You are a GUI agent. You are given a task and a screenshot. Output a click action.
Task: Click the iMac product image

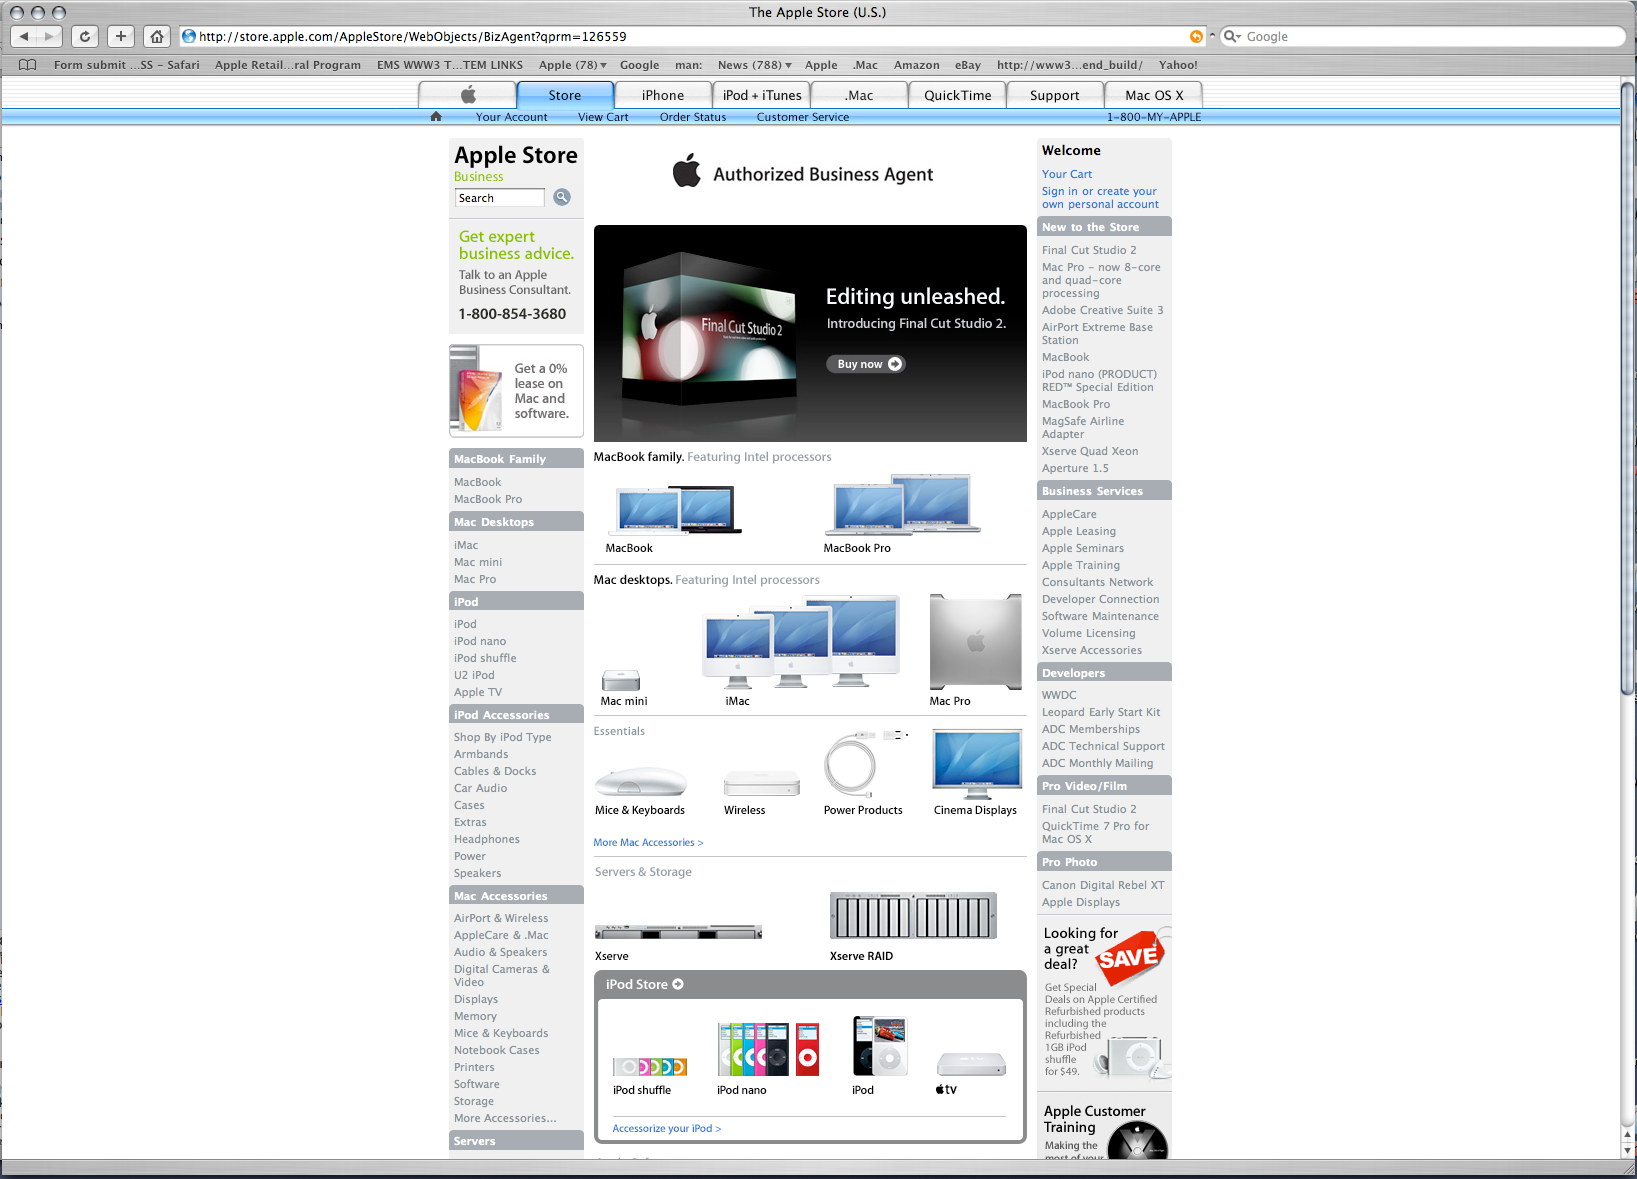coord(802,643)
